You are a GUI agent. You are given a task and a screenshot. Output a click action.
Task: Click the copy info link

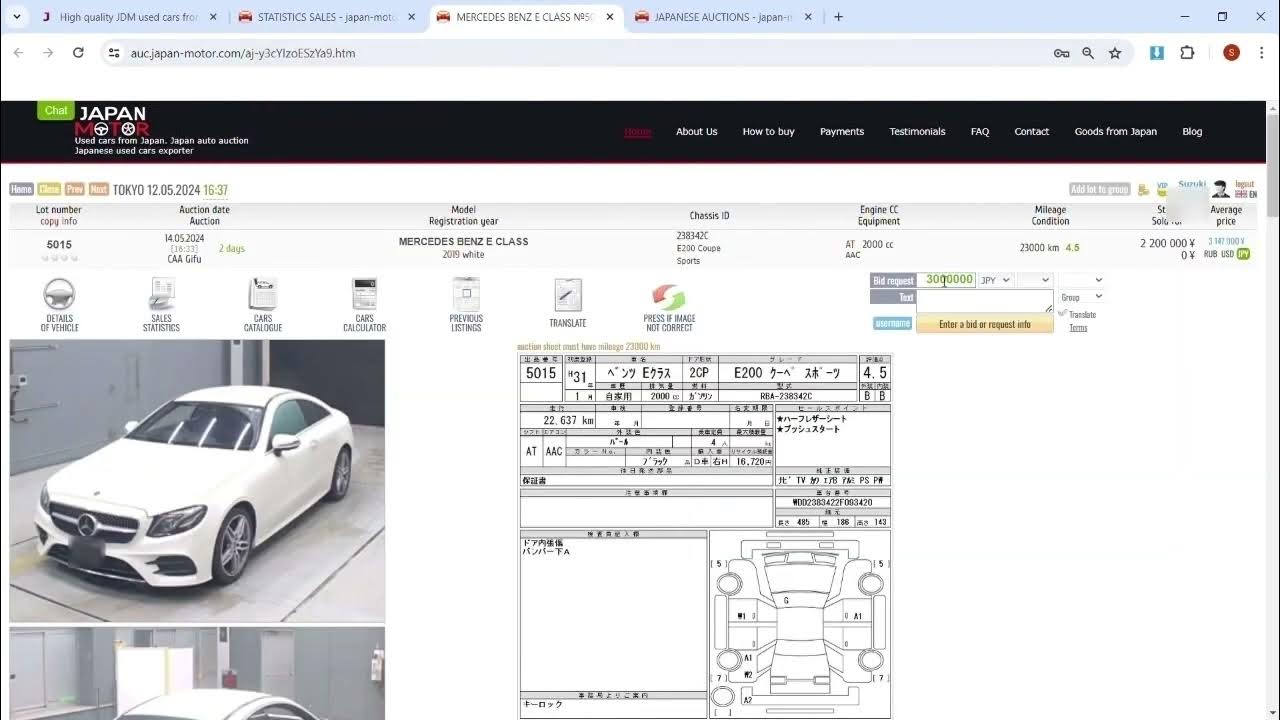point(58,221)
